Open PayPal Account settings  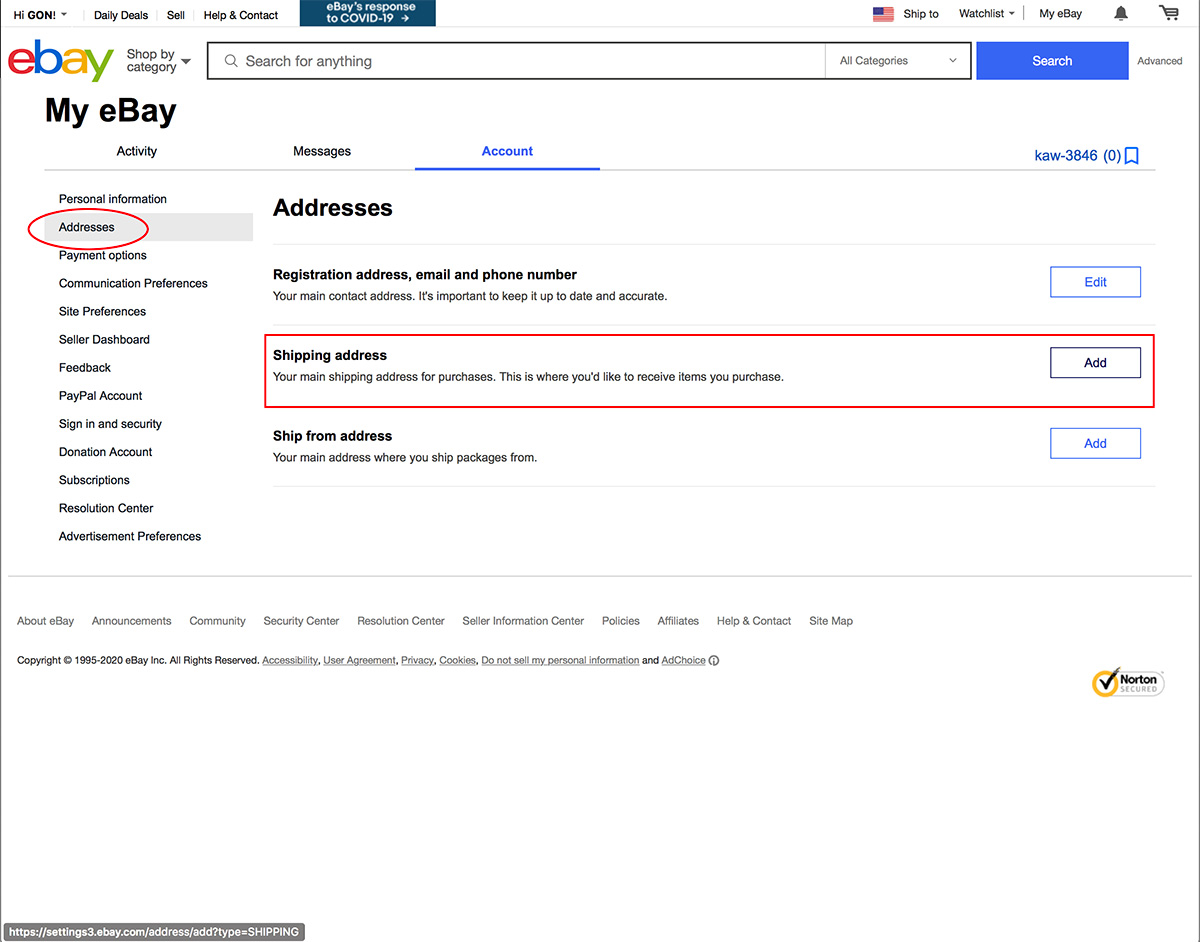100,395
